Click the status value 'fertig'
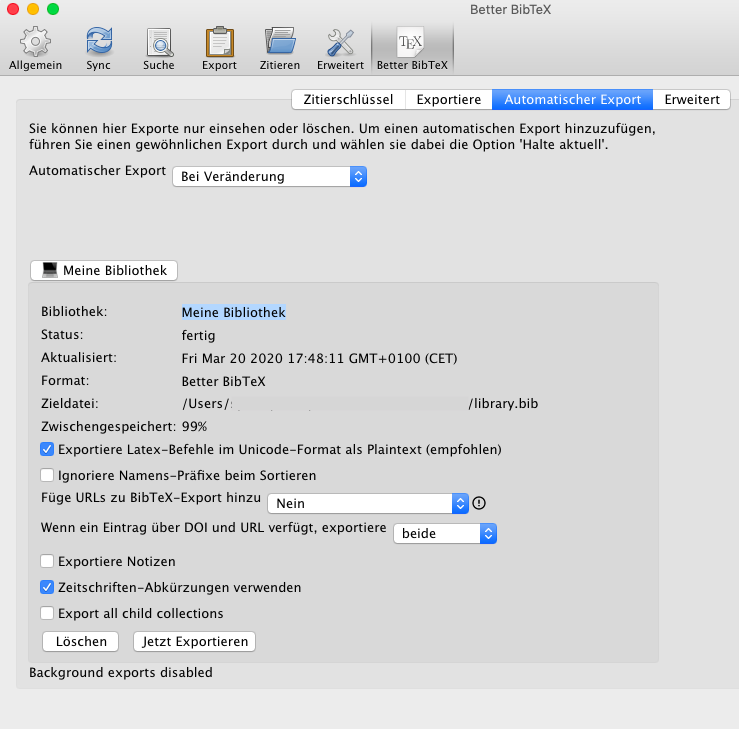Viewport: 739px width, 729px height. click(x=198, y=336)
